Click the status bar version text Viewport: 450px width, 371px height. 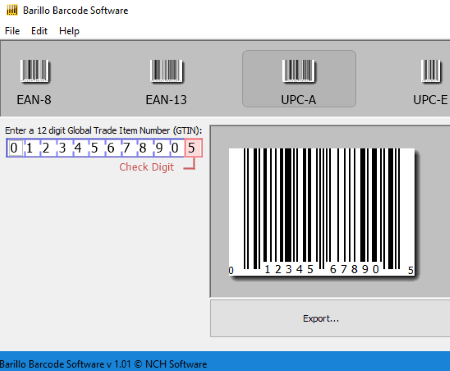pyautogui.click(x=103, y=364)
